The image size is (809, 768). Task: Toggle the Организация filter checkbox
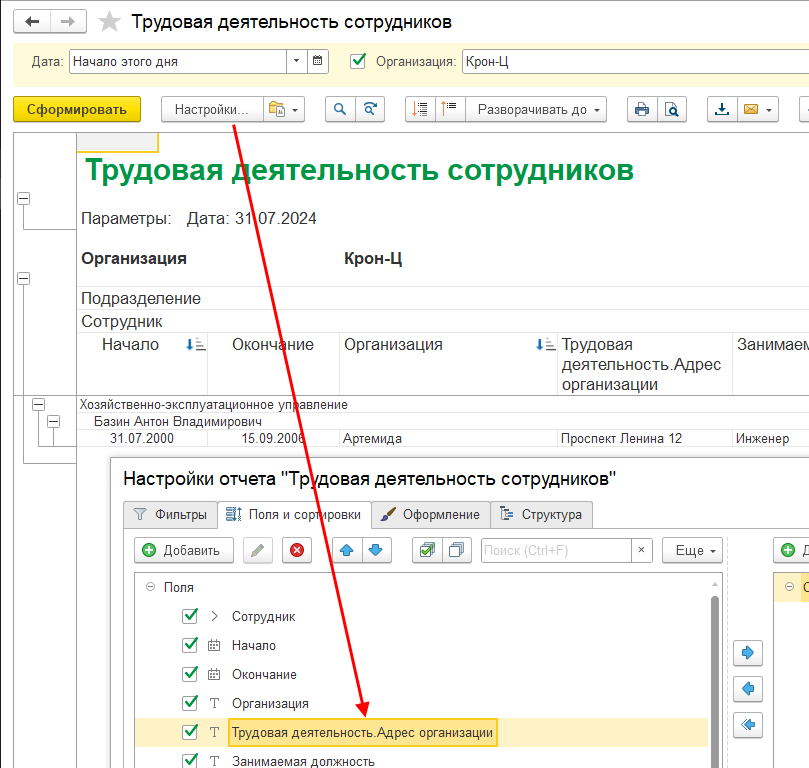pos(358,61)
